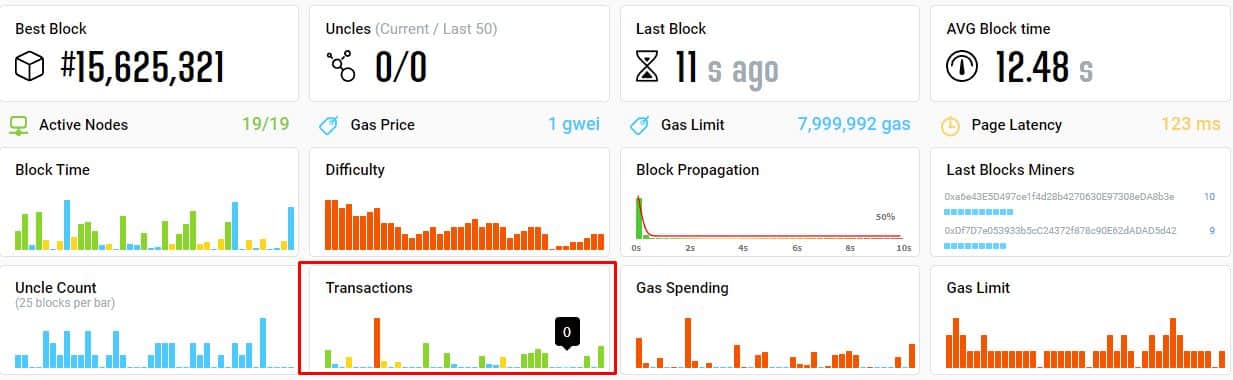Click the best block number #15,625,321
This screenshot has height=380, width=1233.
click(x=141, y=67)
